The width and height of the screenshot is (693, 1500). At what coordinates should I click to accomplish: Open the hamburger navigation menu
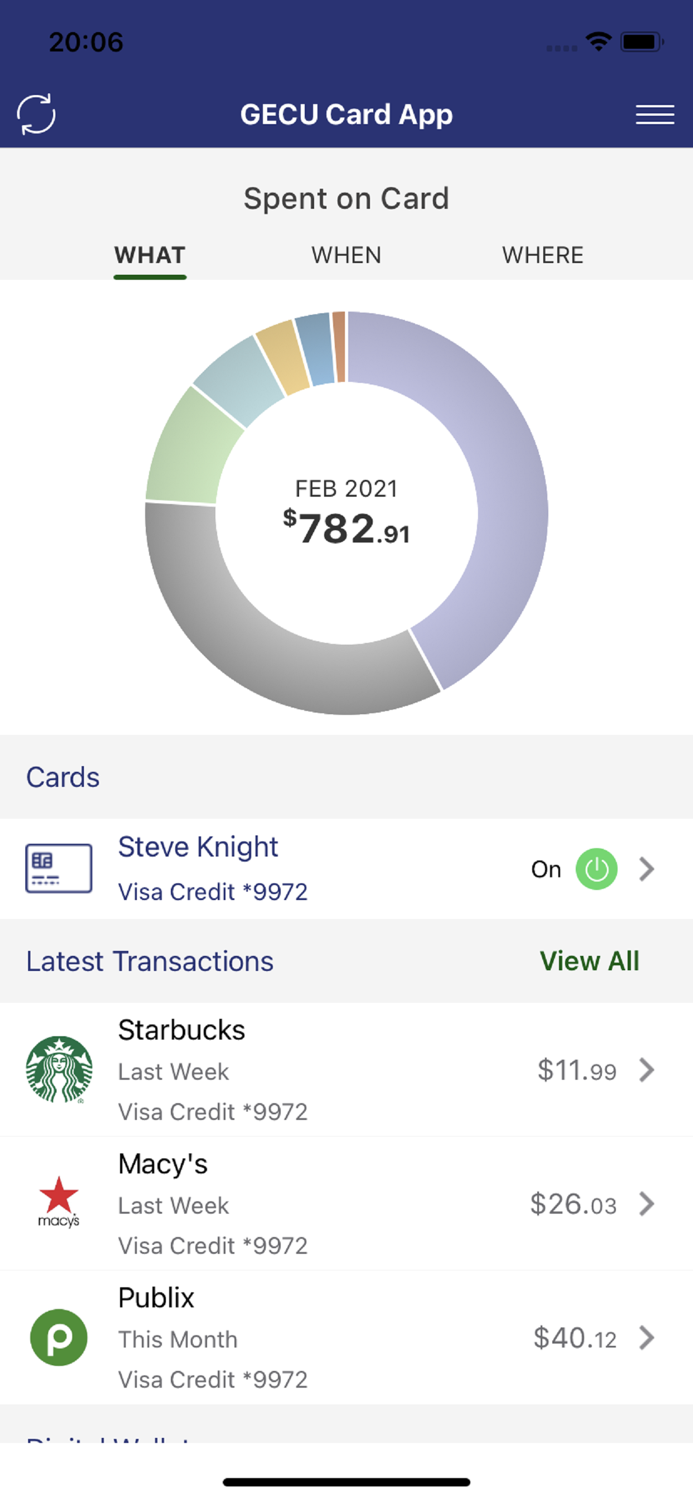(655, 114)
